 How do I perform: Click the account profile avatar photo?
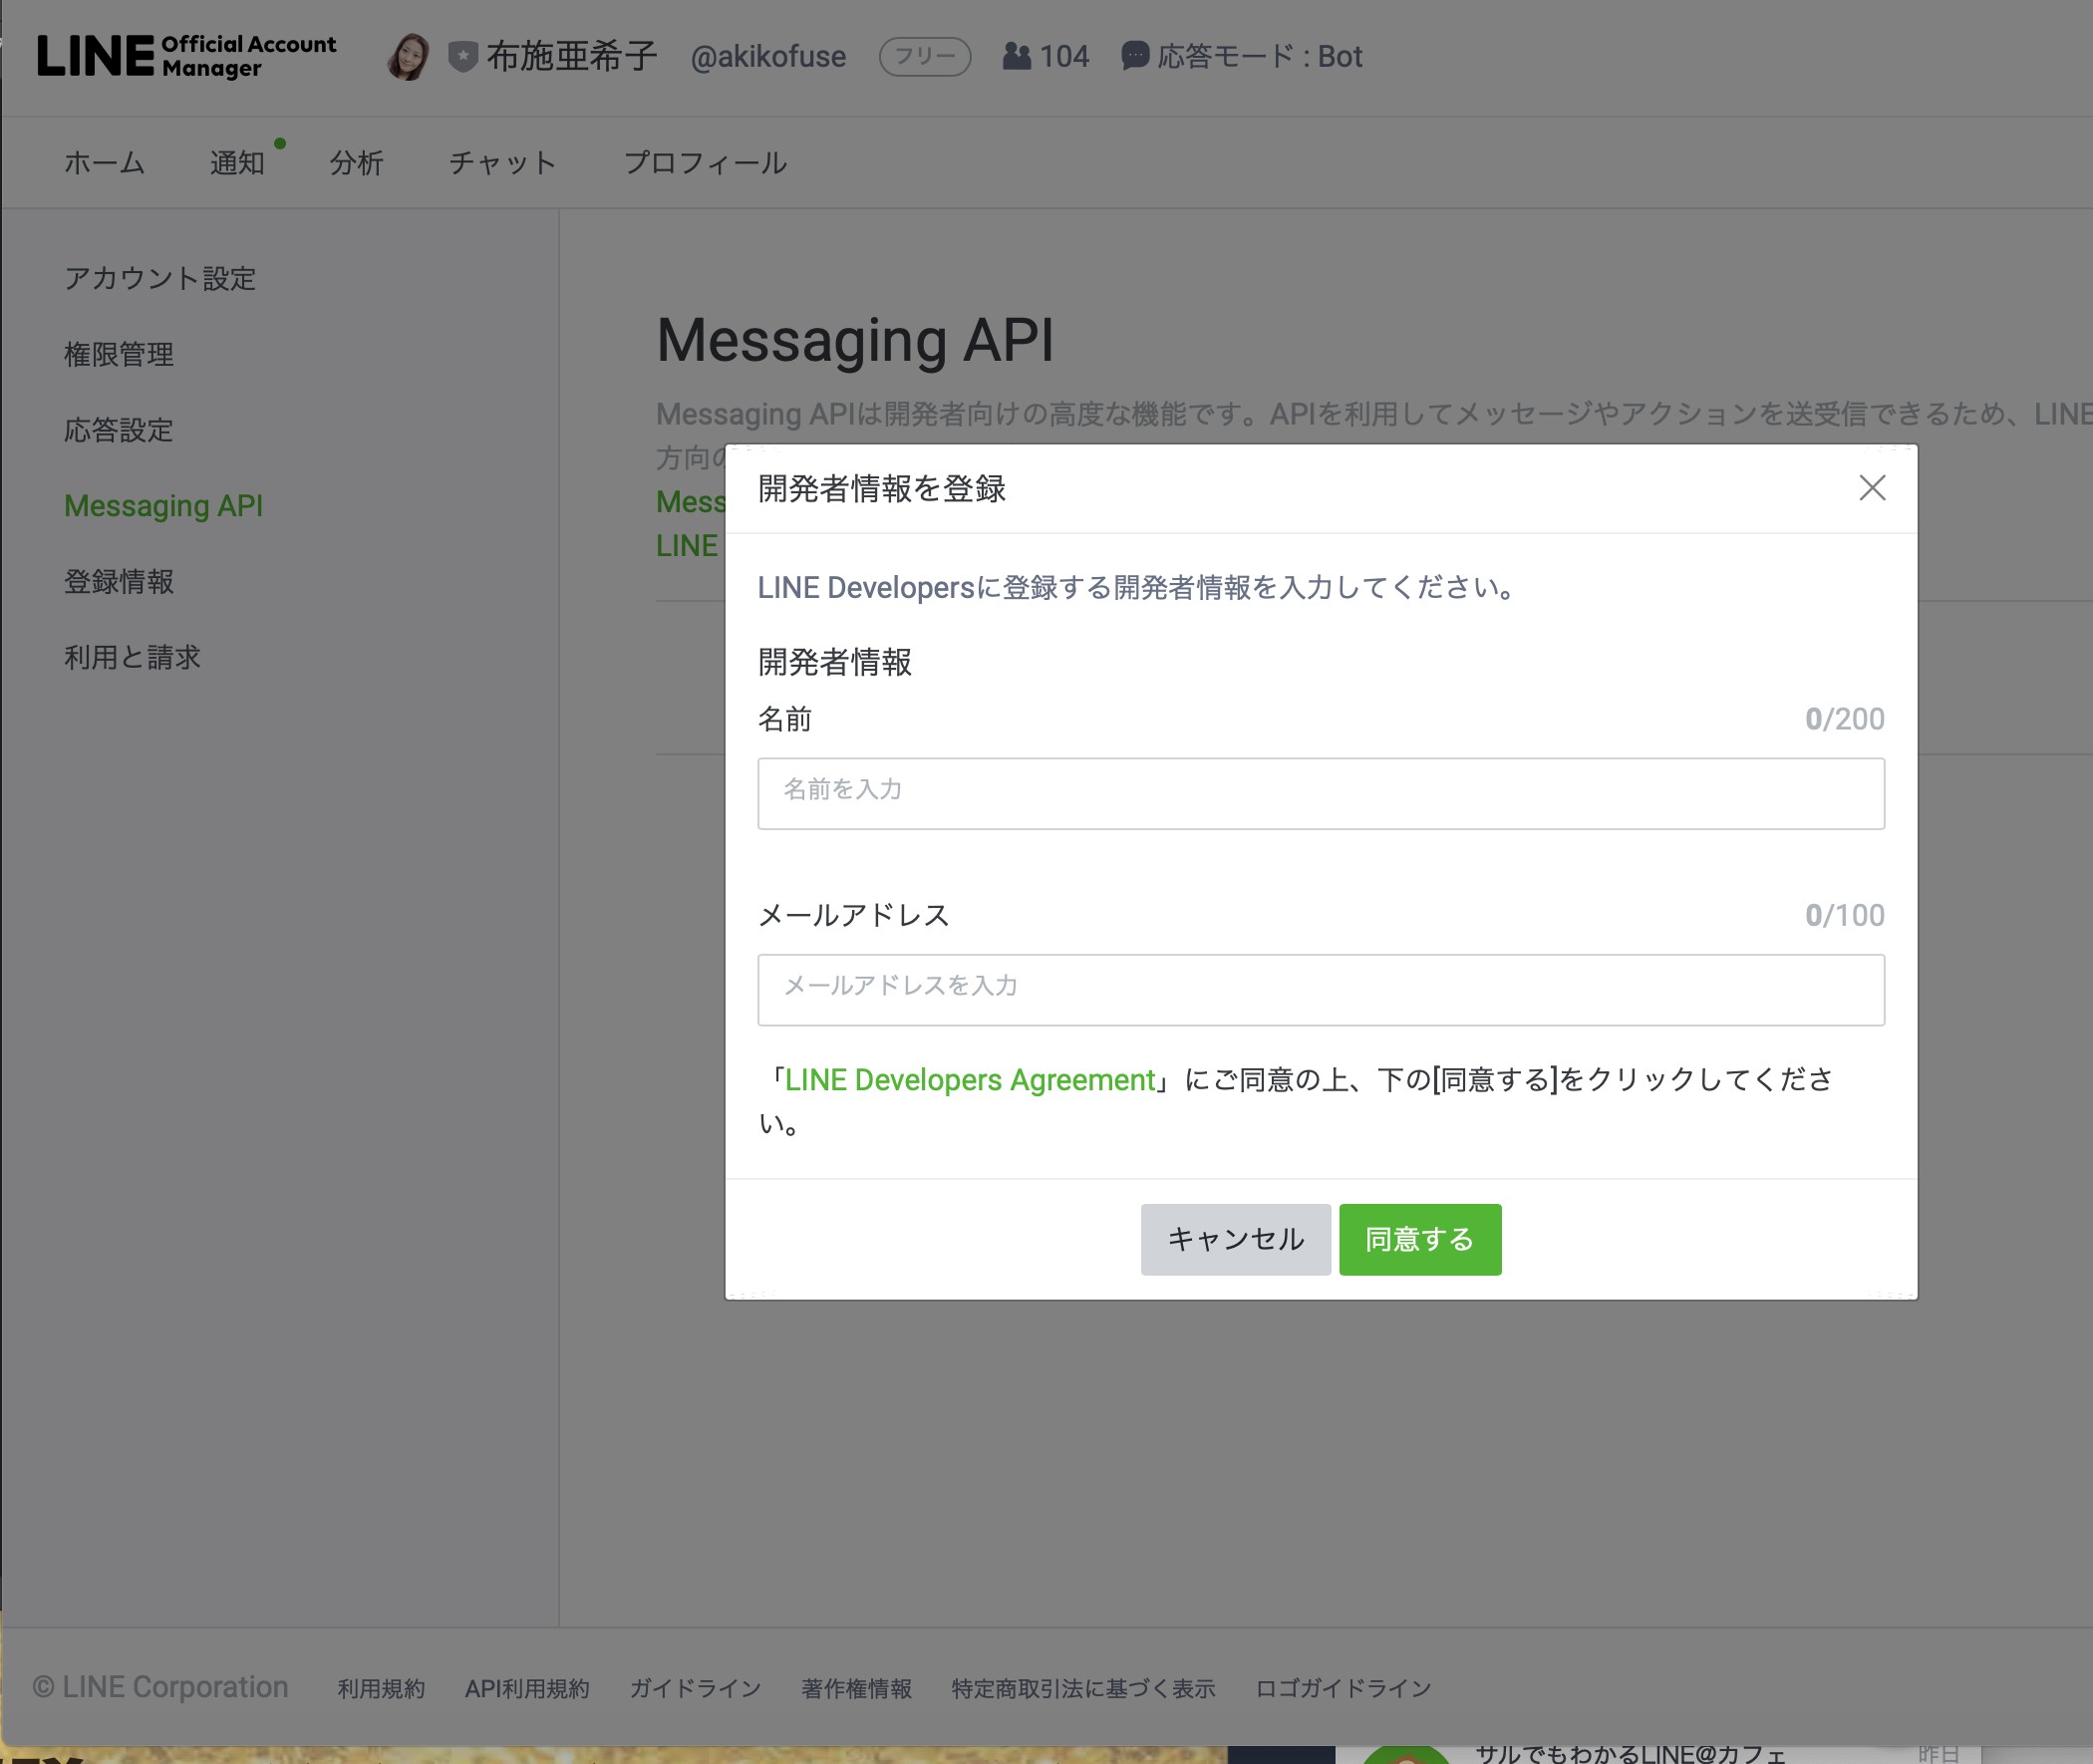408,56
